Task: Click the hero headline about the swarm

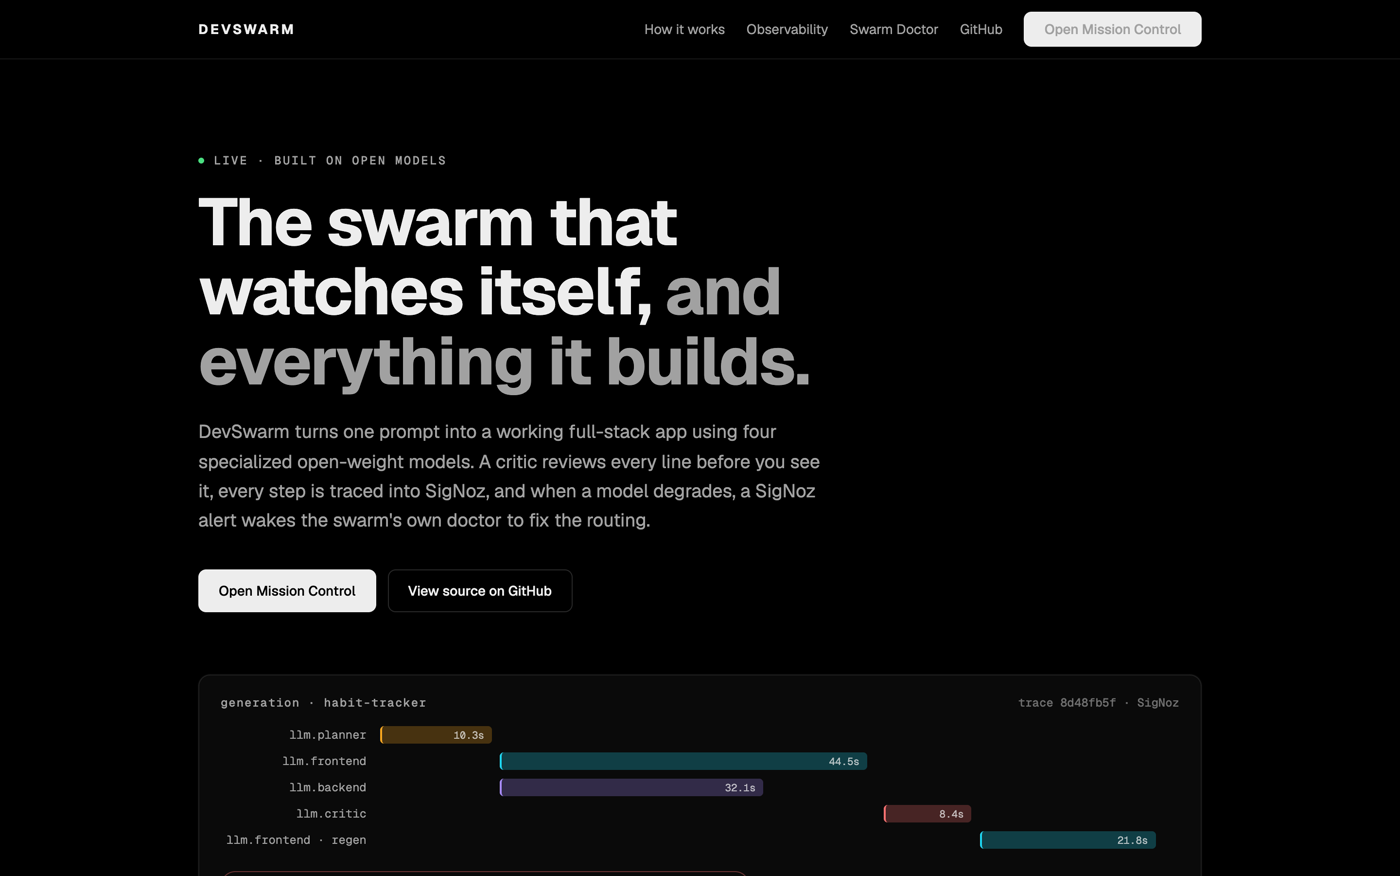Action: 504,291
